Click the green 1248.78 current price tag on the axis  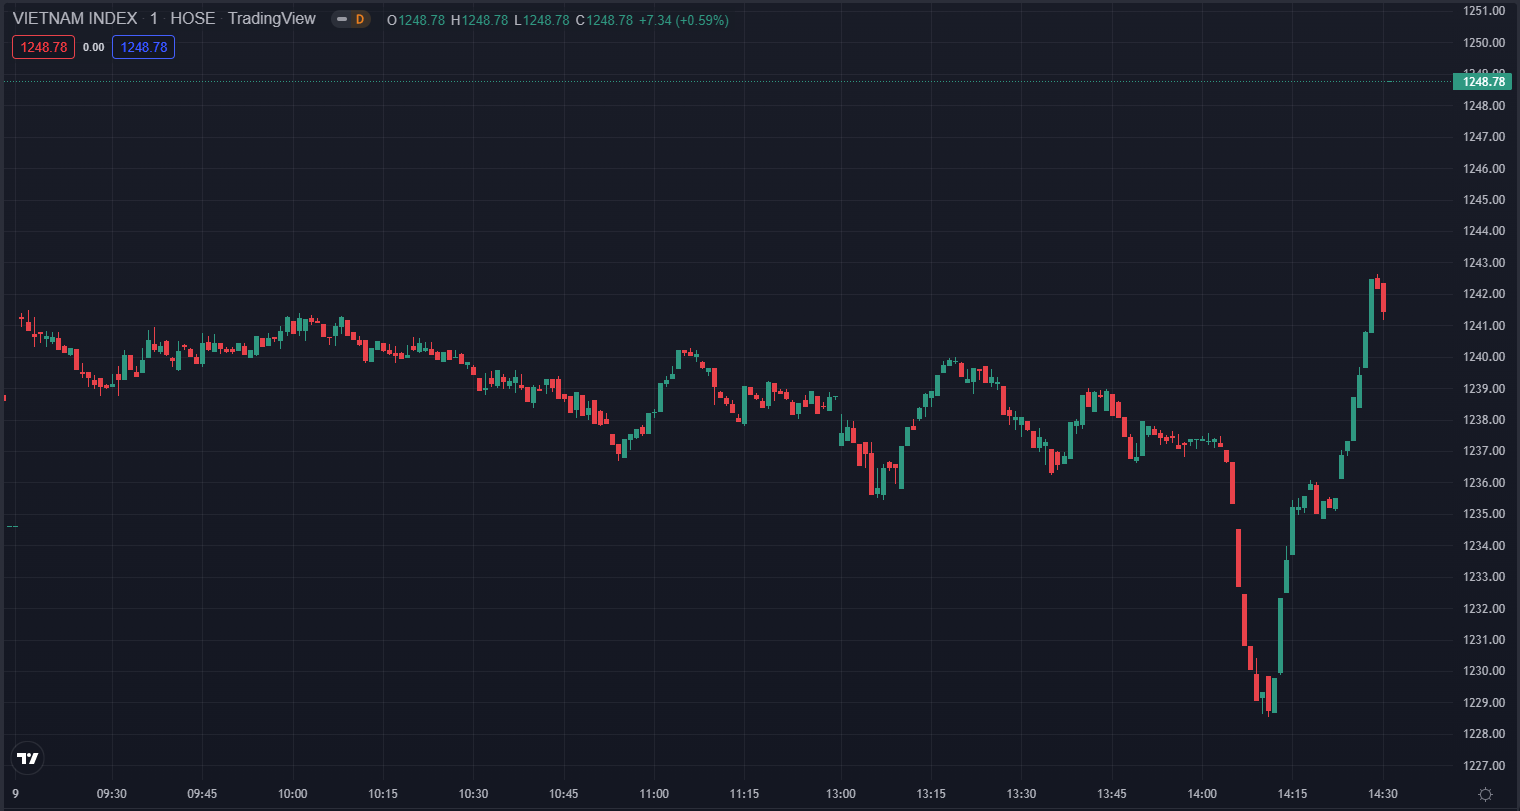[x=1482, y=81]
